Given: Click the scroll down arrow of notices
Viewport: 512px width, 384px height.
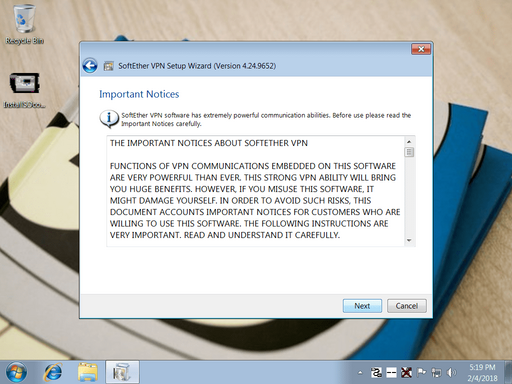Looking at the screenshot, I should (409, 240).
